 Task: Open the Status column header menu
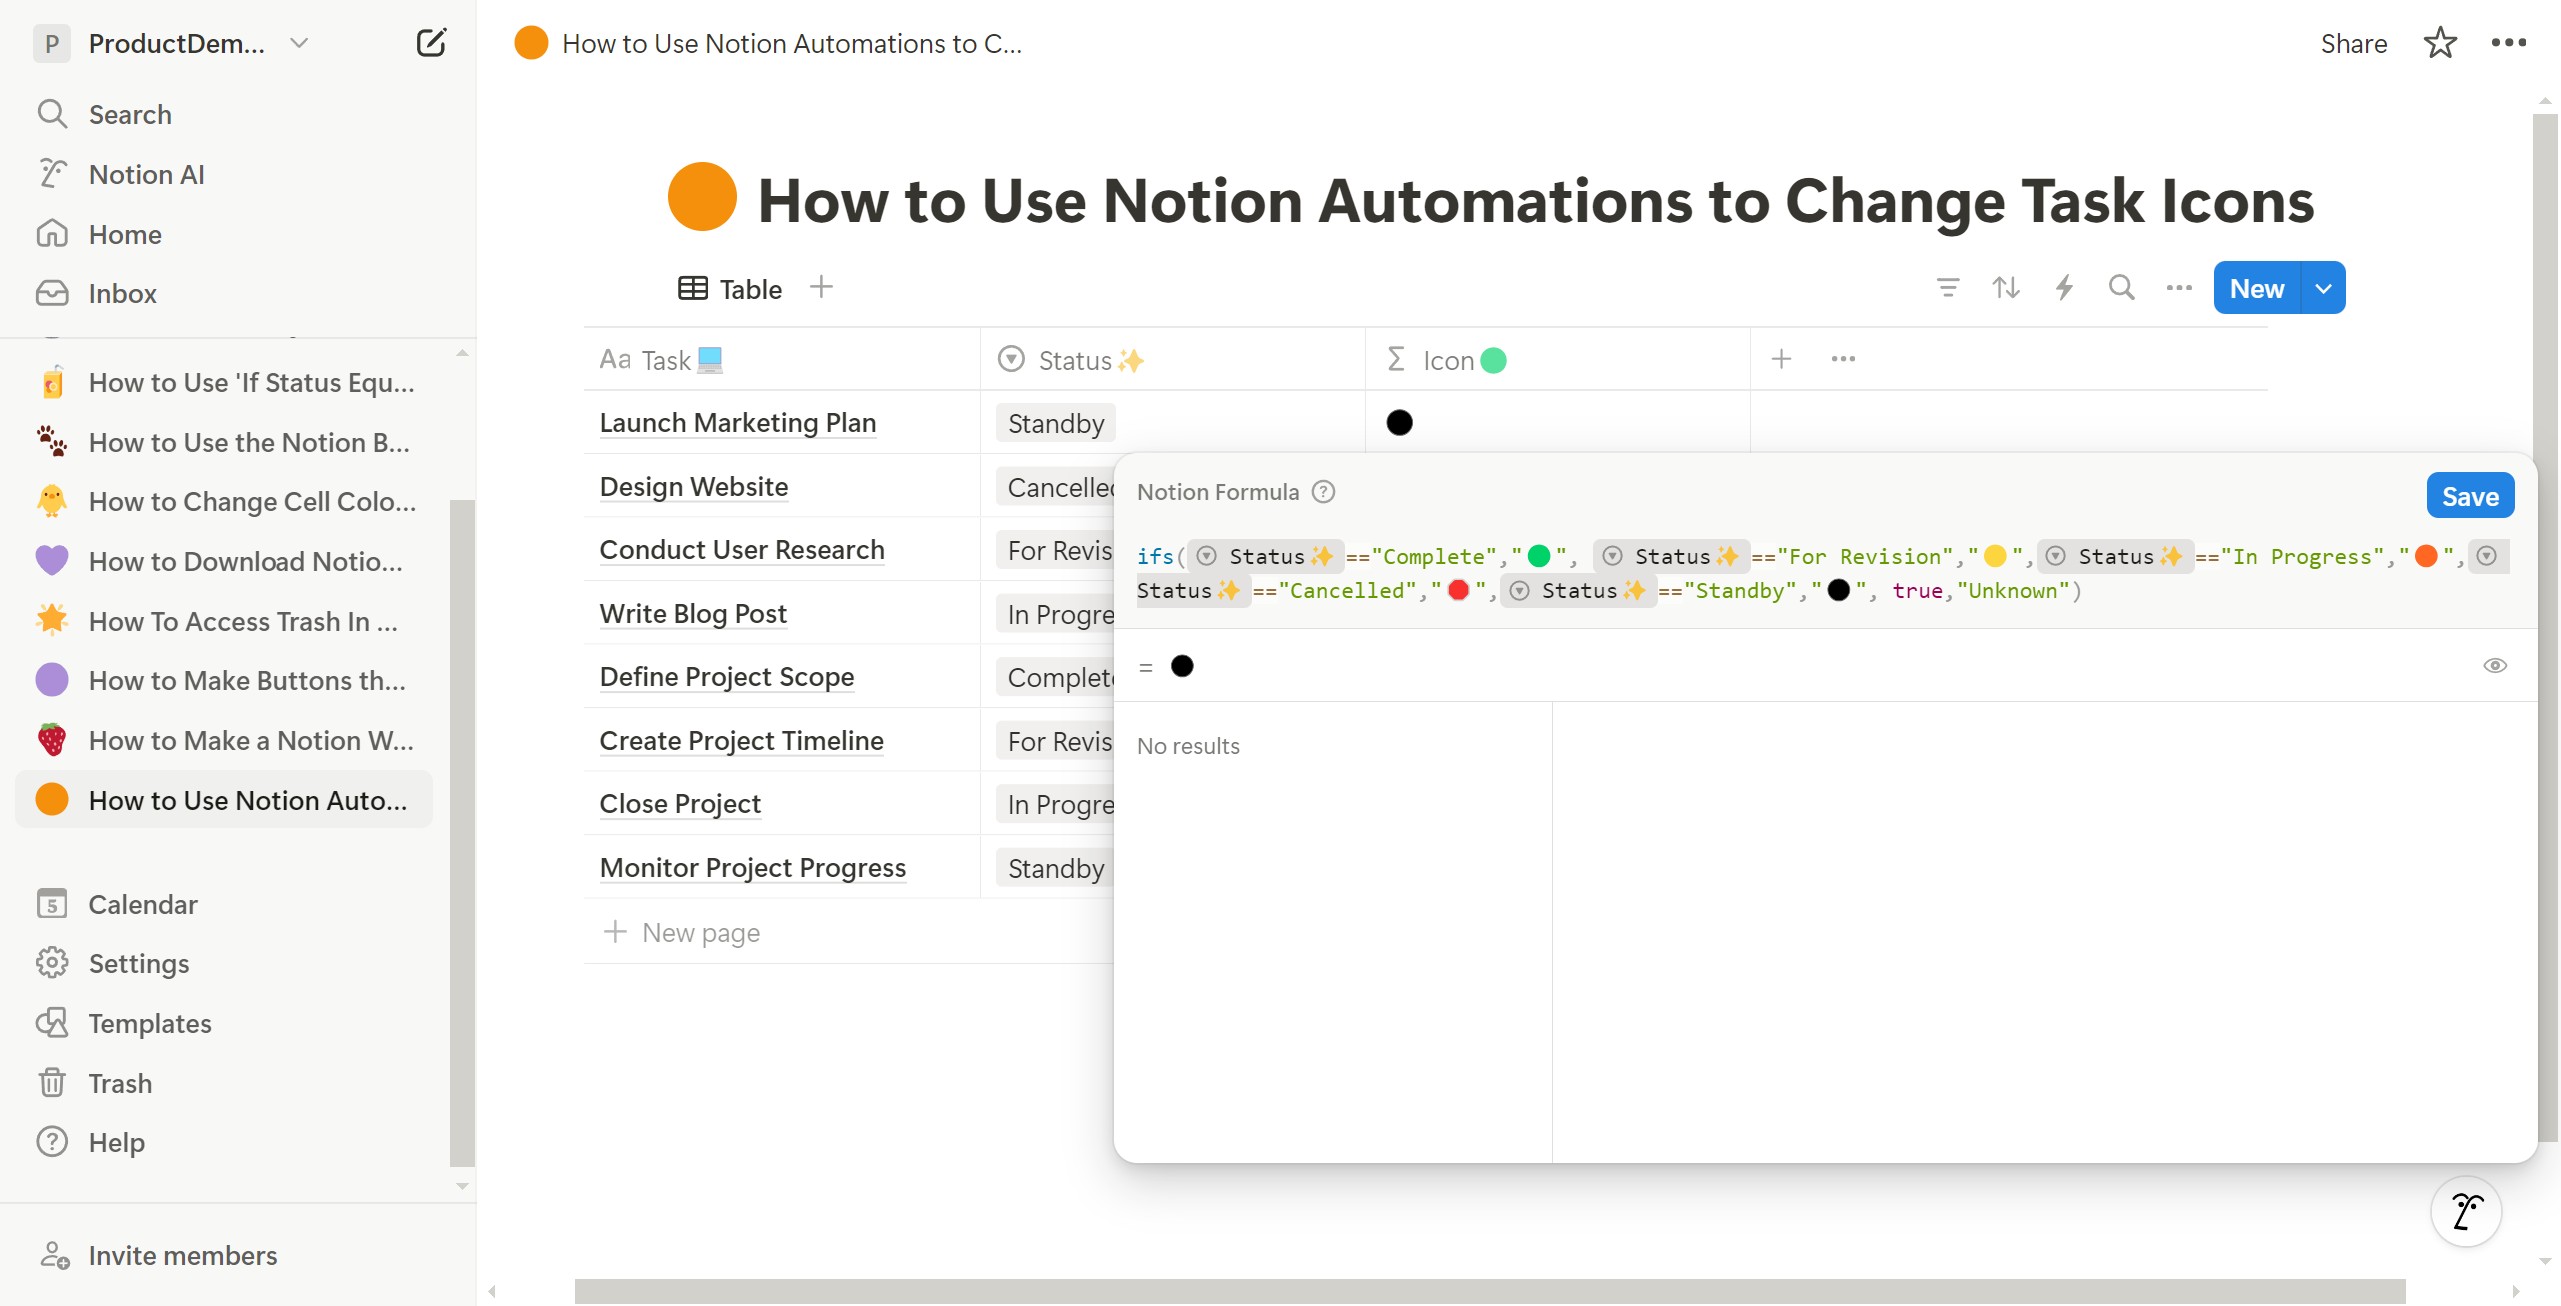tap(1173, 359)
